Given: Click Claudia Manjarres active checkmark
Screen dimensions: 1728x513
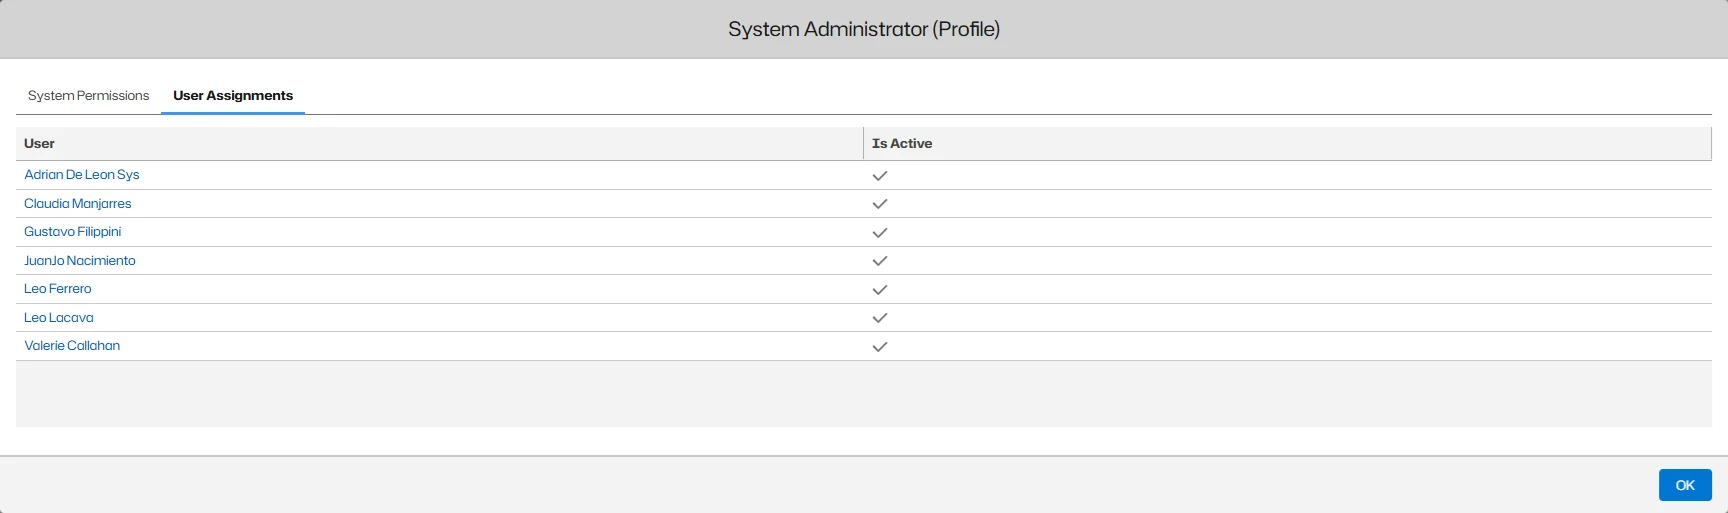Looking at the screenshot, I should 880,204.
